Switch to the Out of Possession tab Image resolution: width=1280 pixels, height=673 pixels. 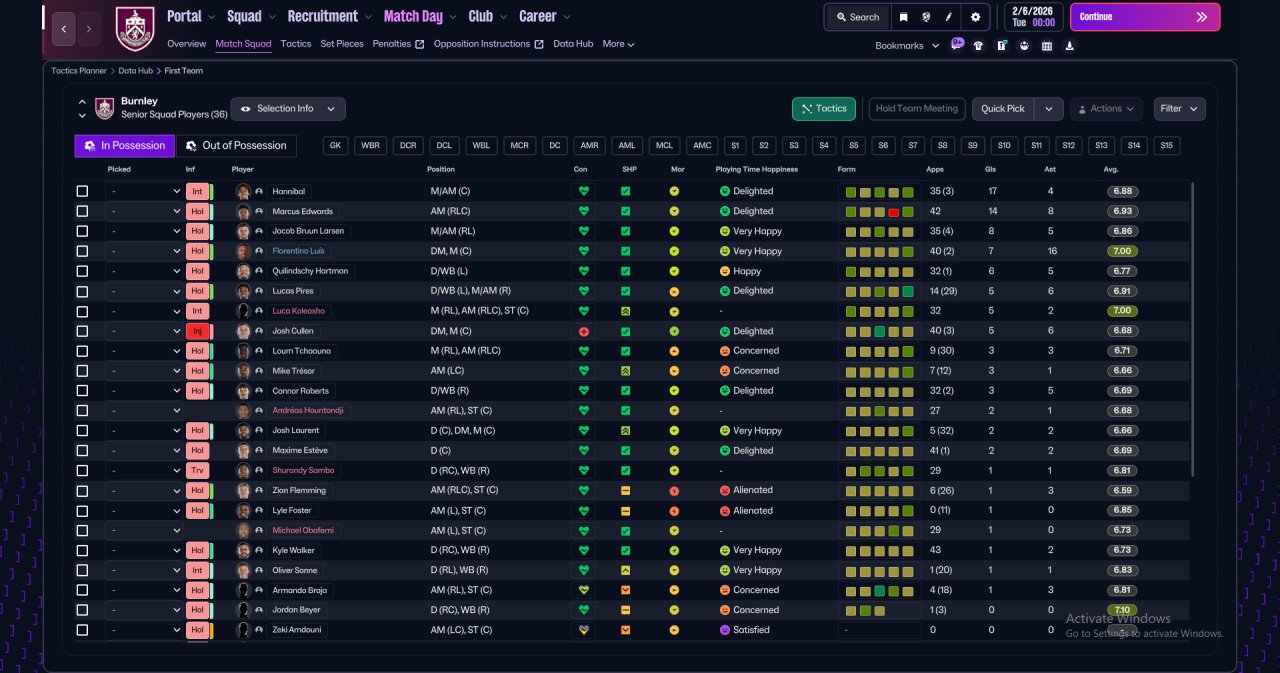[x=237, y=146]
